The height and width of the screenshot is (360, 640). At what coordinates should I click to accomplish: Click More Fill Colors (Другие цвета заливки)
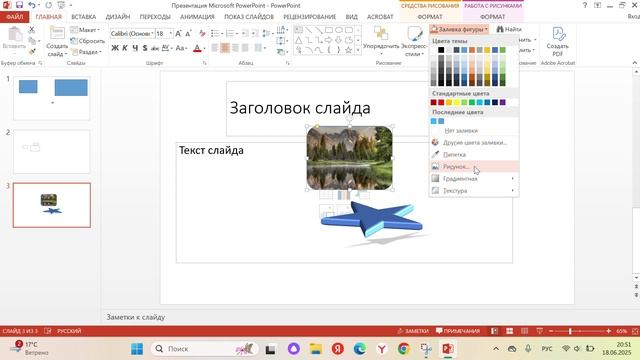pos(474,142)
